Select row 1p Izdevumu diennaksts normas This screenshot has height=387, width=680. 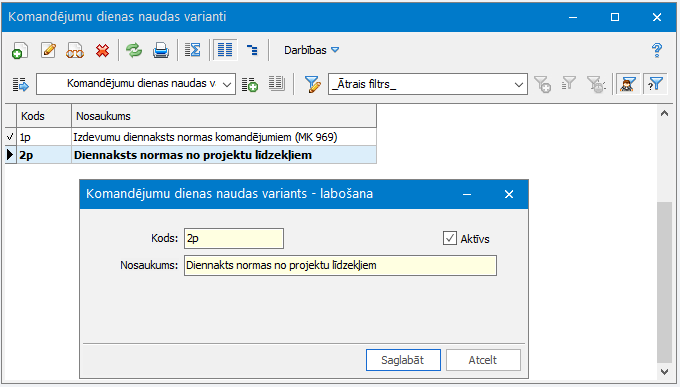[x=191, y=137]
